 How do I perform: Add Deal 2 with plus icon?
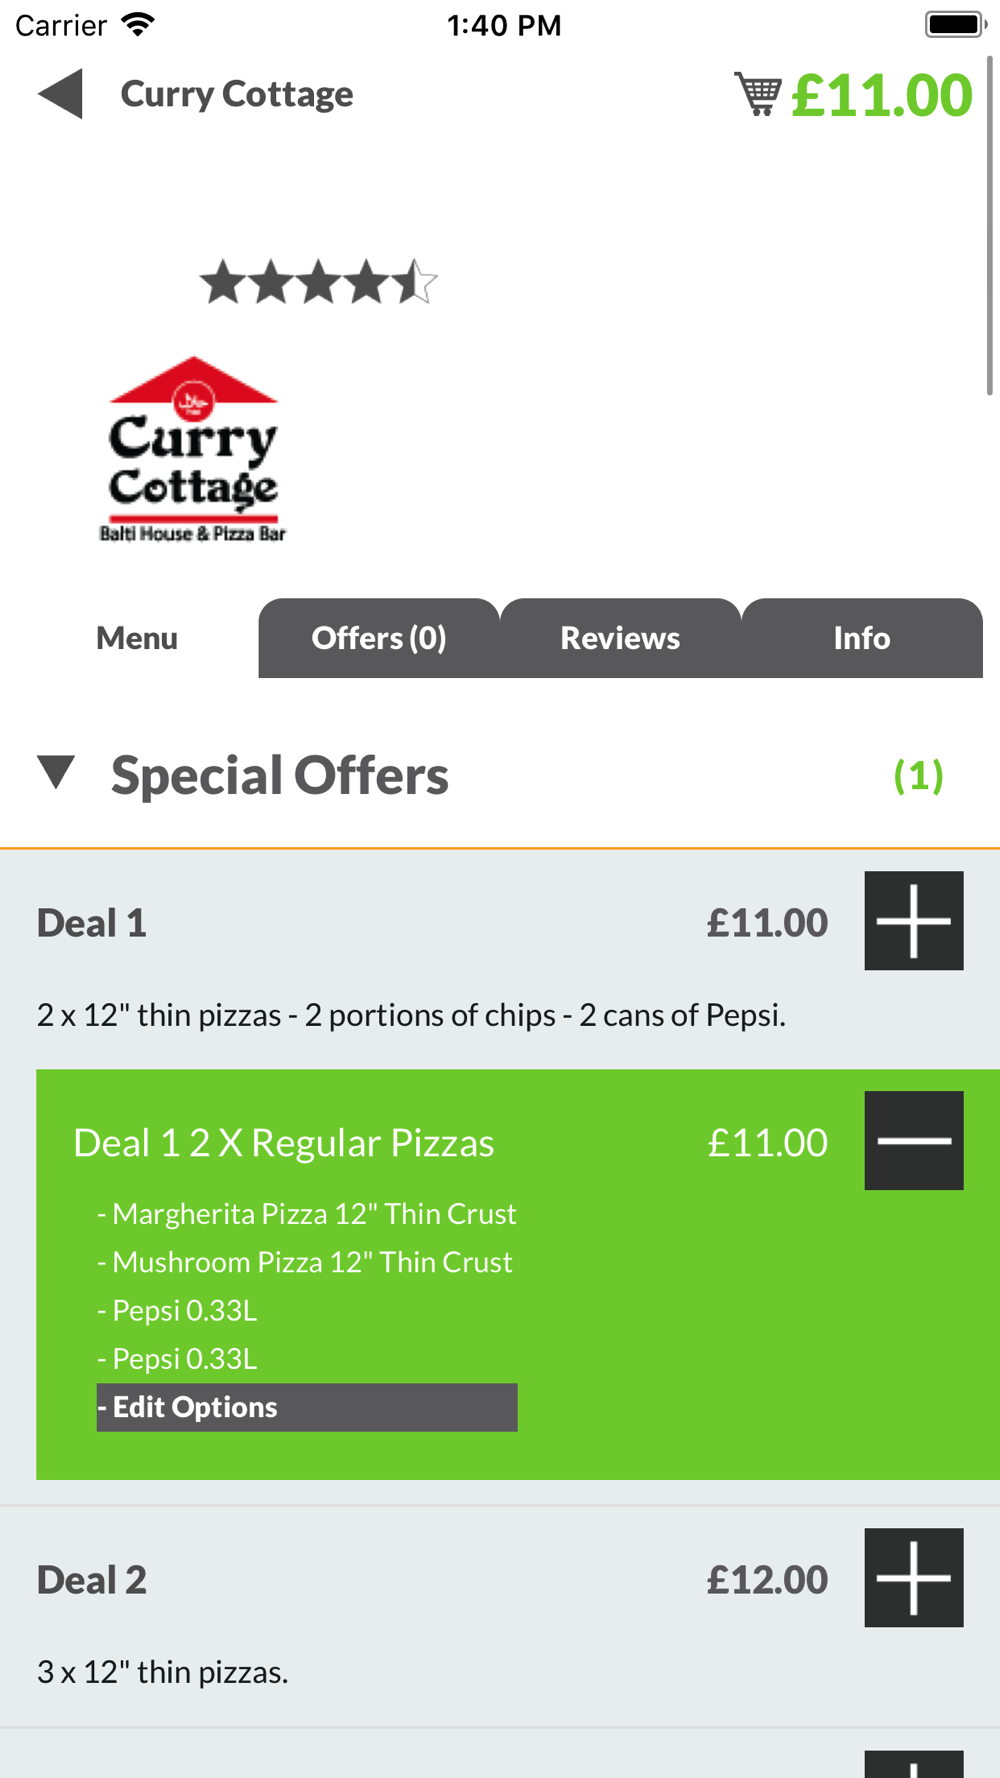[x=914, y=1577]
